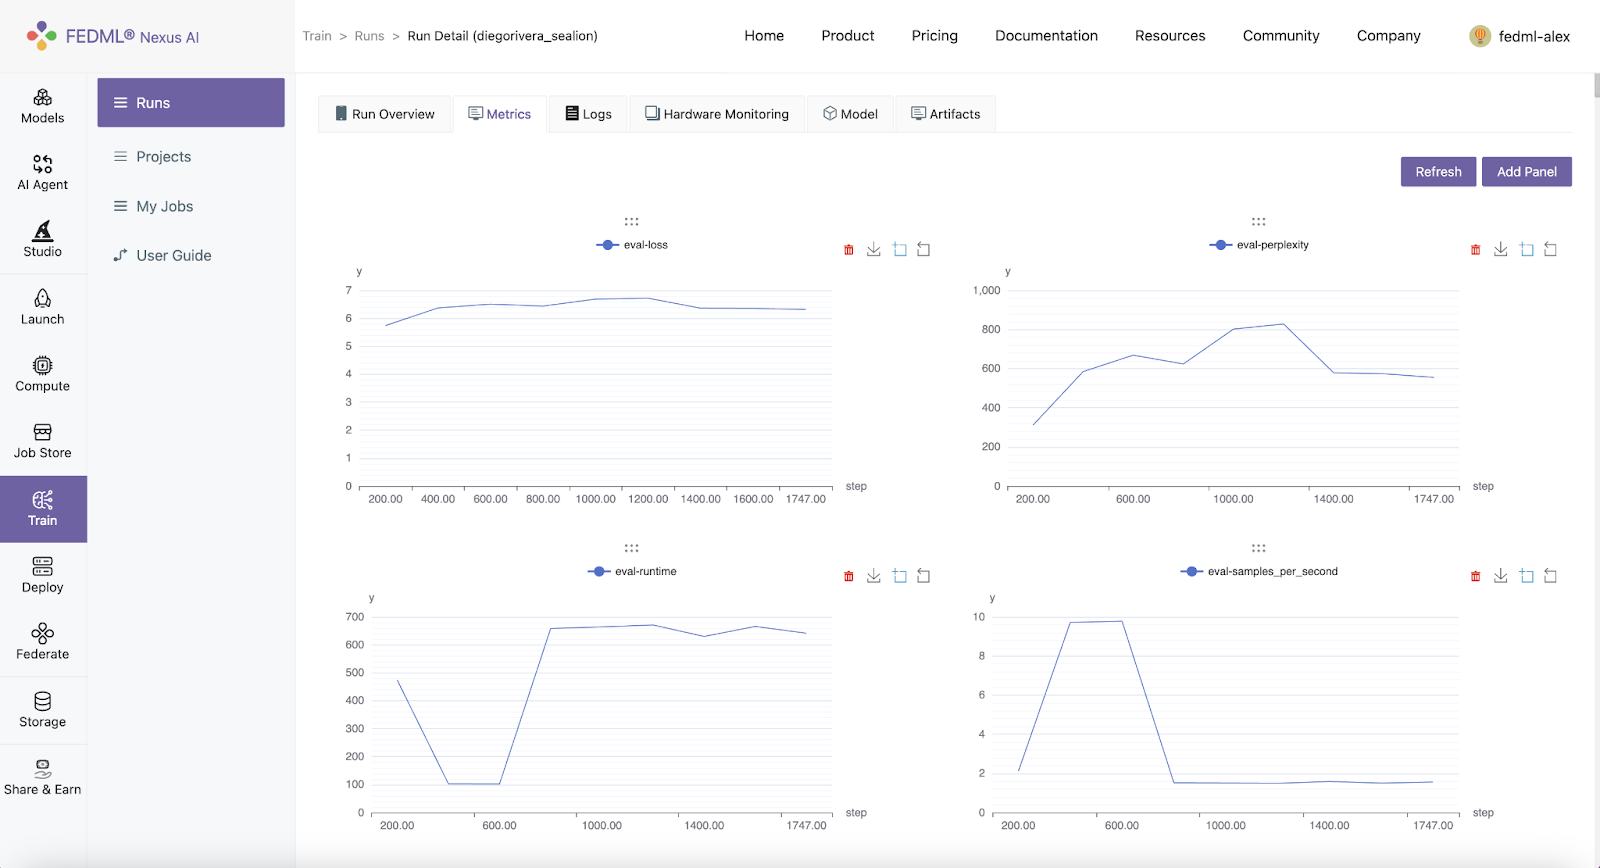1600x868 pixels.
Task: Delete the eval-loss chart panel
Action: click(x=849, y=250)
